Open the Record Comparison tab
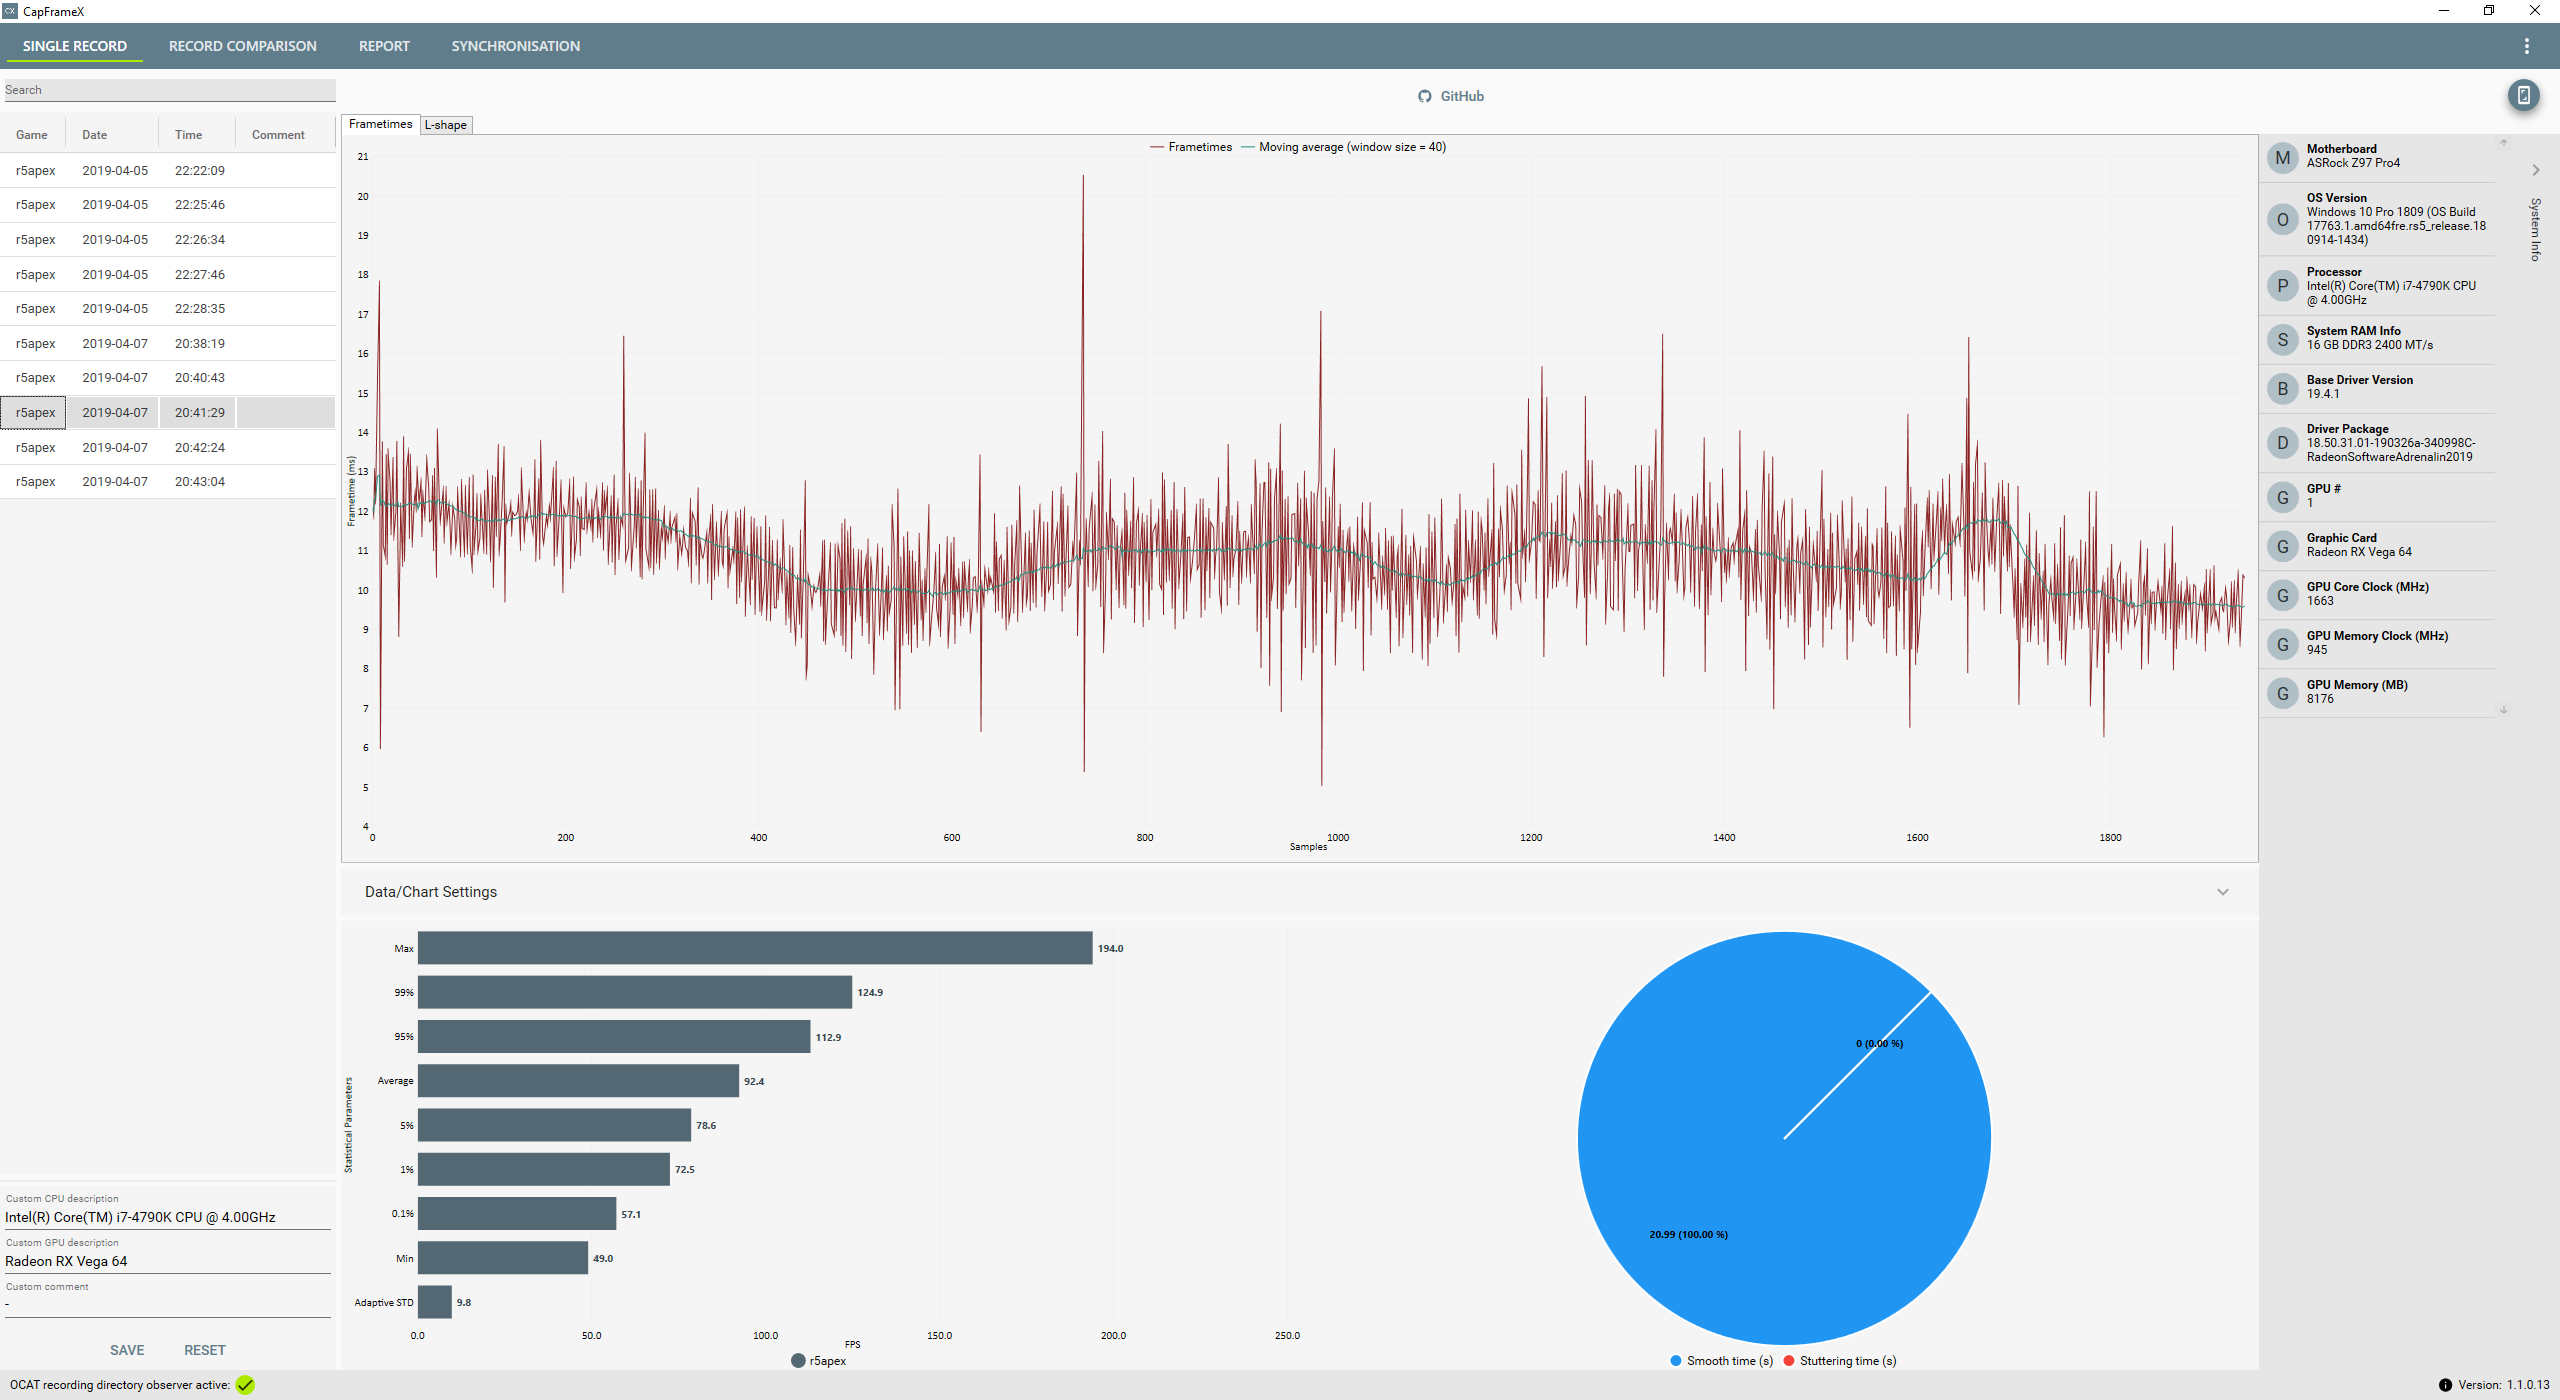Image resolution: width=2560 pixels, height=1400 pixels. point(242,46)
